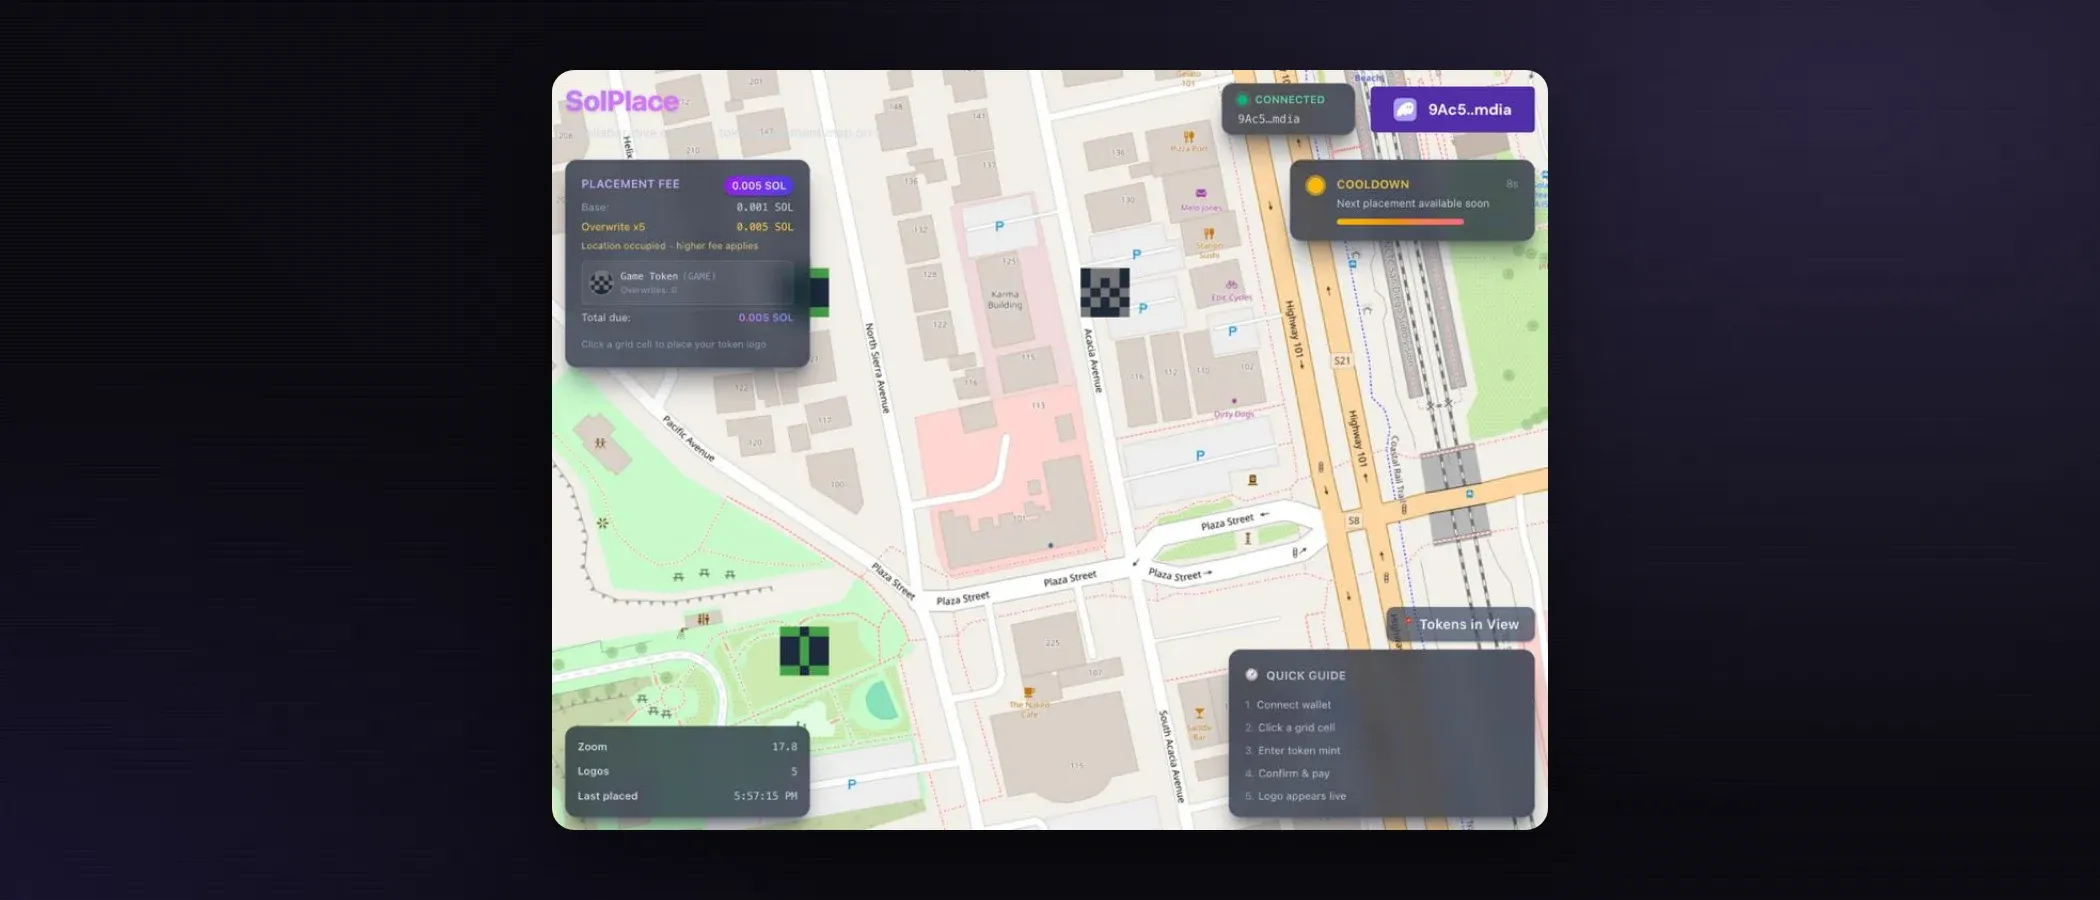Click the 'Click a grid cell' guide step
2100x900 pixels.
click(1290, 728)
